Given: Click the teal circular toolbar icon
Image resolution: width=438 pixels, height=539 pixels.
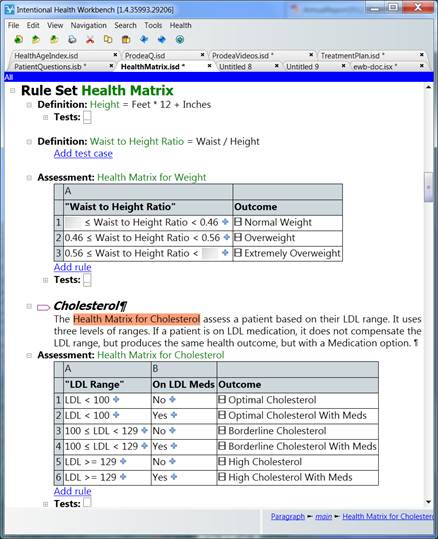Looking at the screenshot, I should 180,40.
